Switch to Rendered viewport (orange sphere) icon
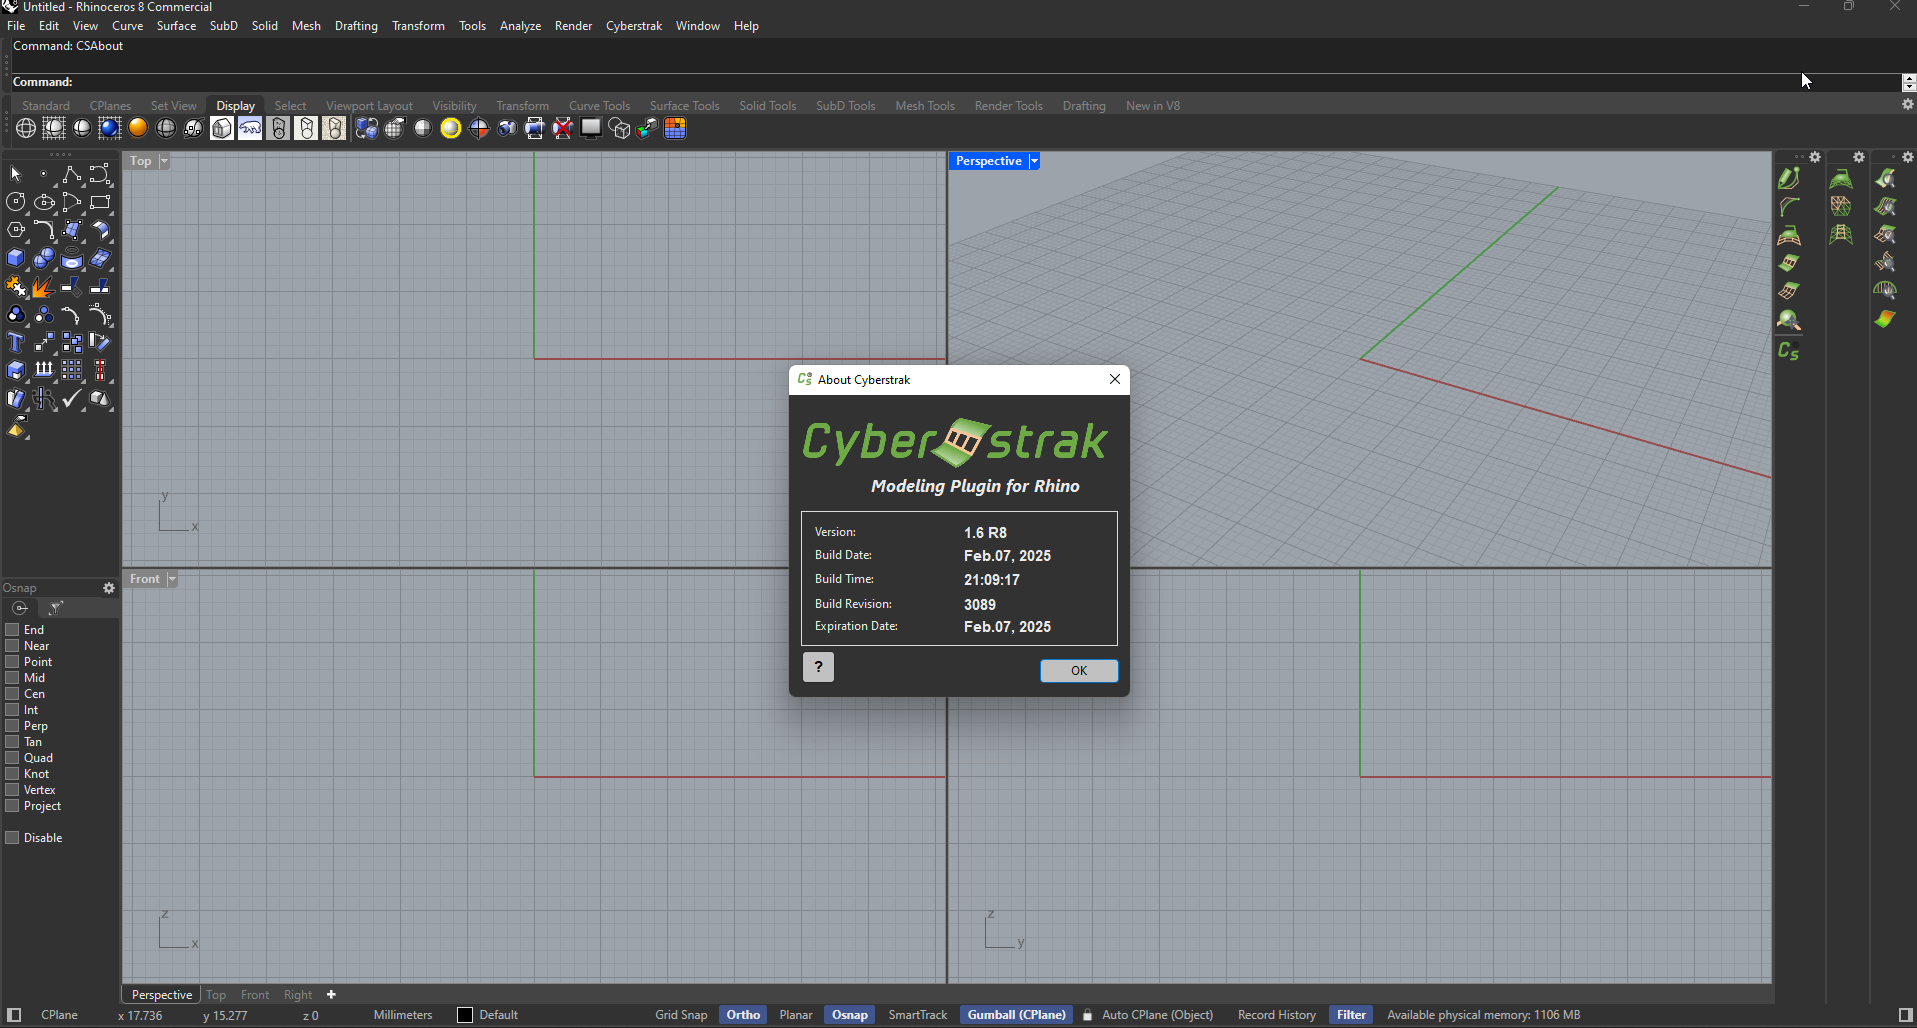The height and width of the screenshot is (1028, 1917). (x=138, y=128)
